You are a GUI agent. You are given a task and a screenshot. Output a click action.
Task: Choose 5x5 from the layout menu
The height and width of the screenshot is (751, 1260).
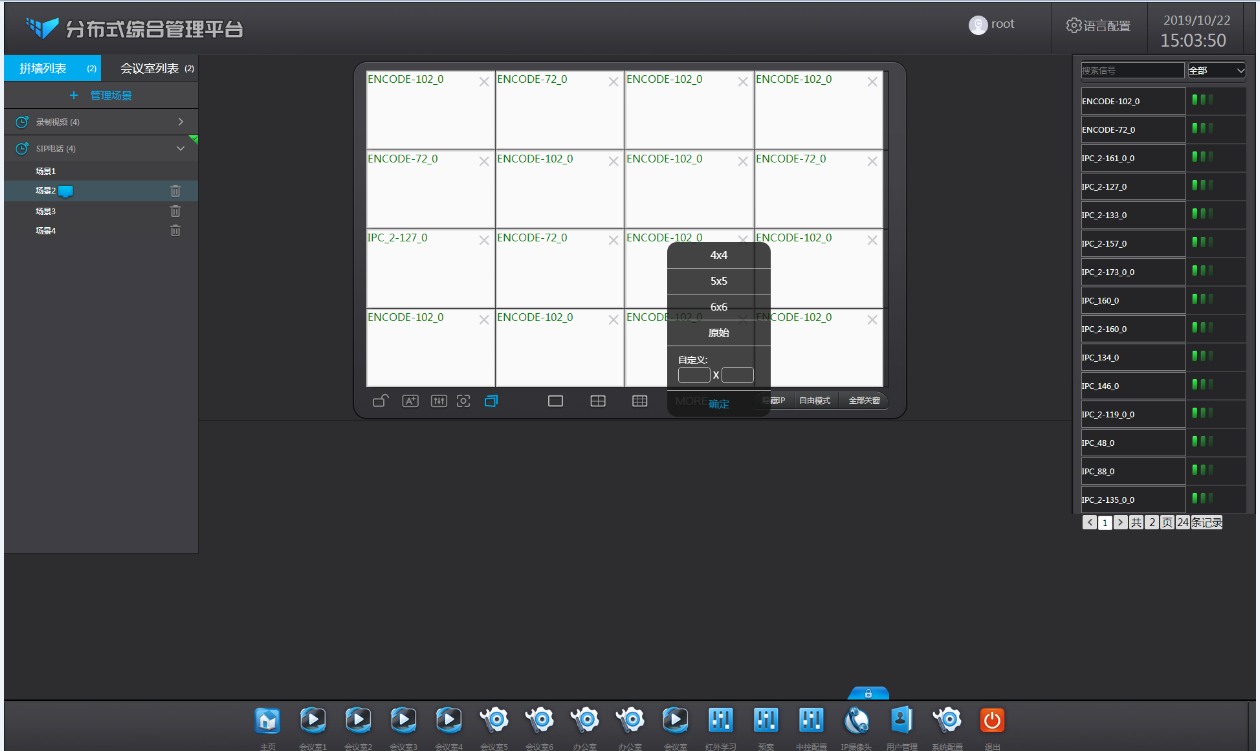718,281
